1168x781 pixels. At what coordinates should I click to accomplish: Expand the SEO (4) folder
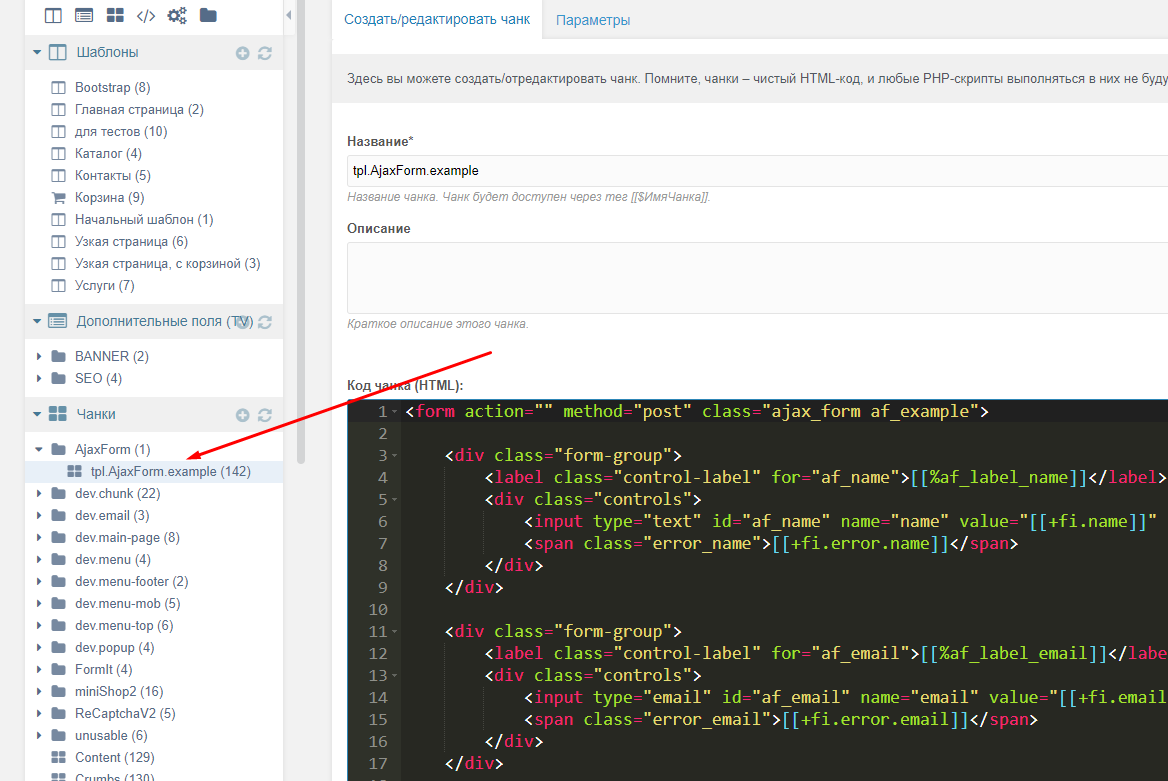pyautogui.click(x=39, y=379)
